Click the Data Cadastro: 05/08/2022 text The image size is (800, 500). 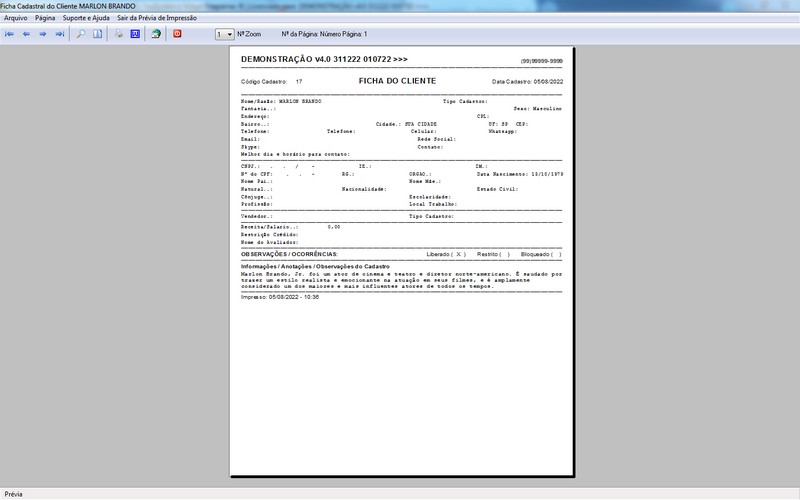[x=528, y=82]
